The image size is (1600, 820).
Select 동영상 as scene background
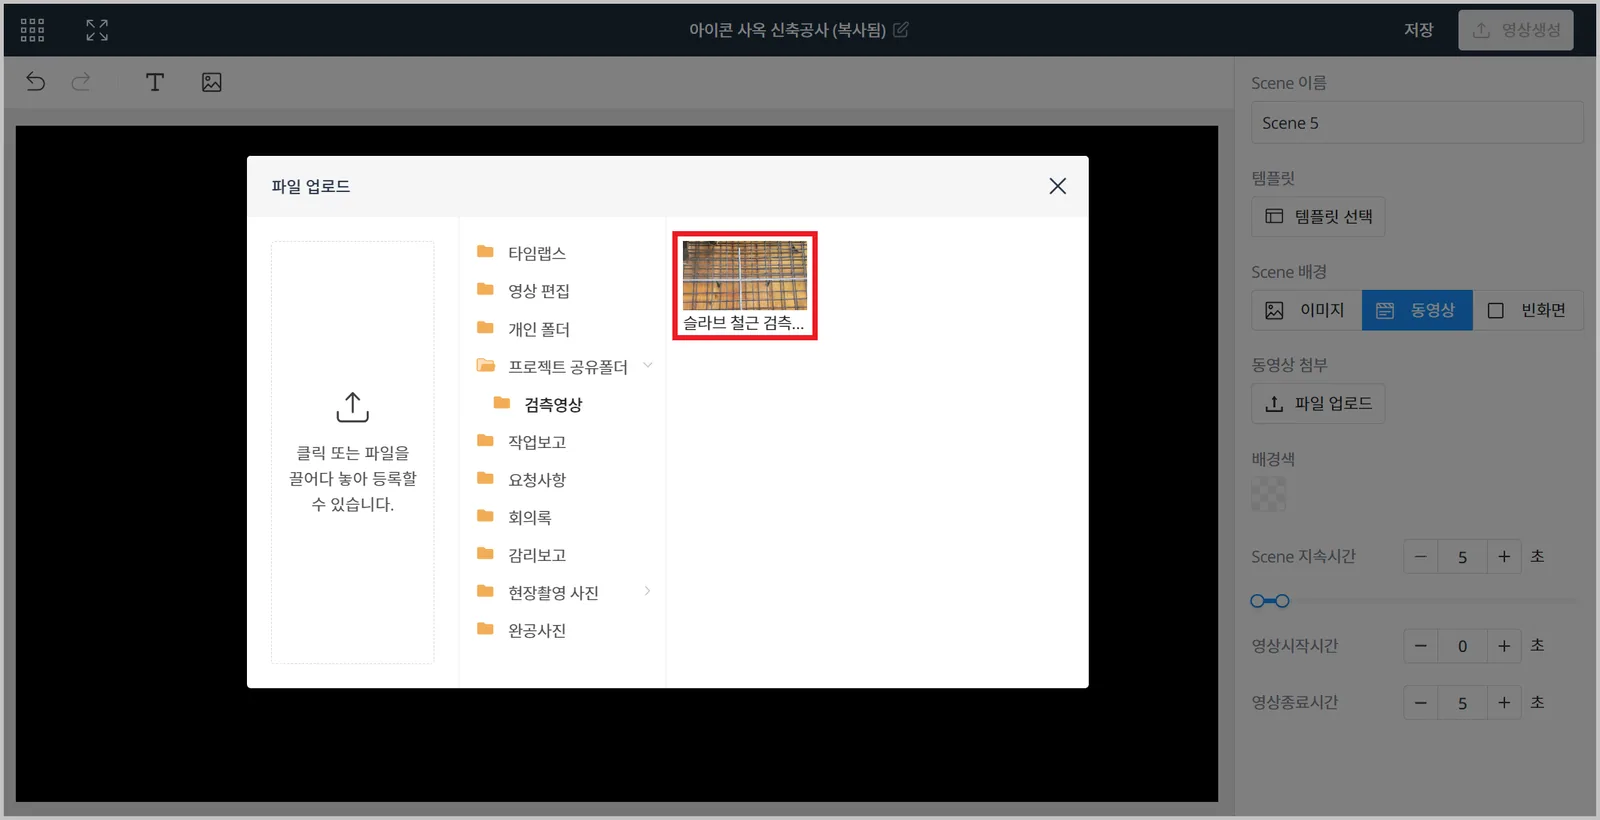coord(1417,310)
